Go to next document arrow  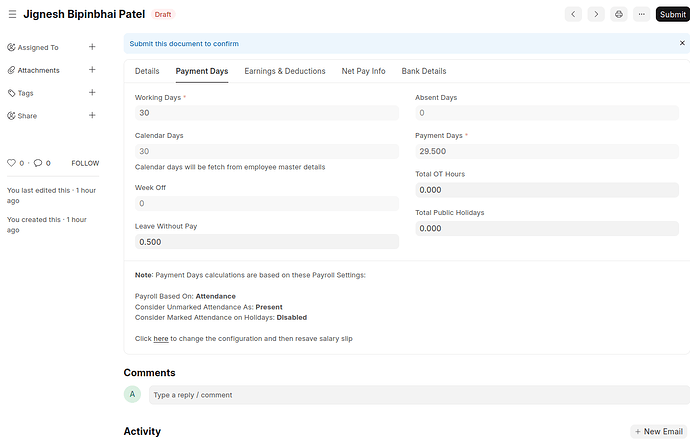tap(596, 14)
